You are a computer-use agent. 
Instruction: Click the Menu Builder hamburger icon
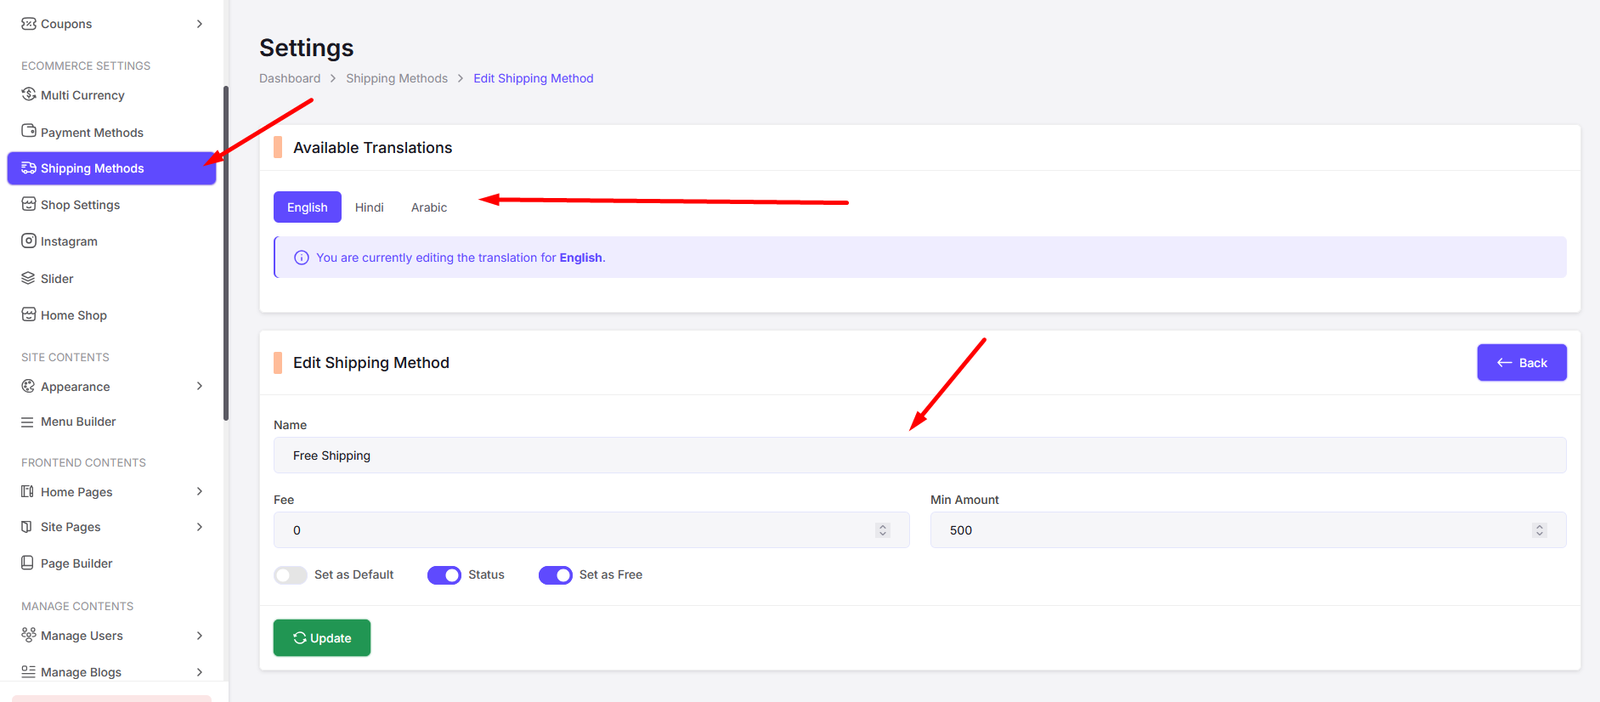[x=28, y=422]
